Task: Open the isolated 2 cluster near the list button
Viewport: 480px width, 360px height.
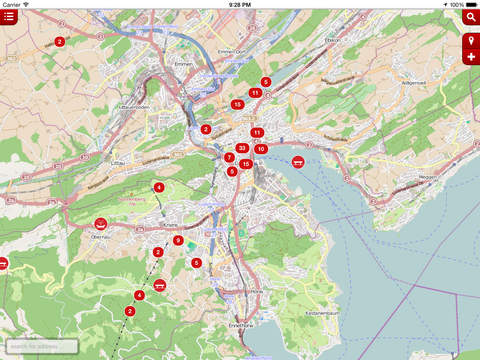Action: (x=60, y=42)
